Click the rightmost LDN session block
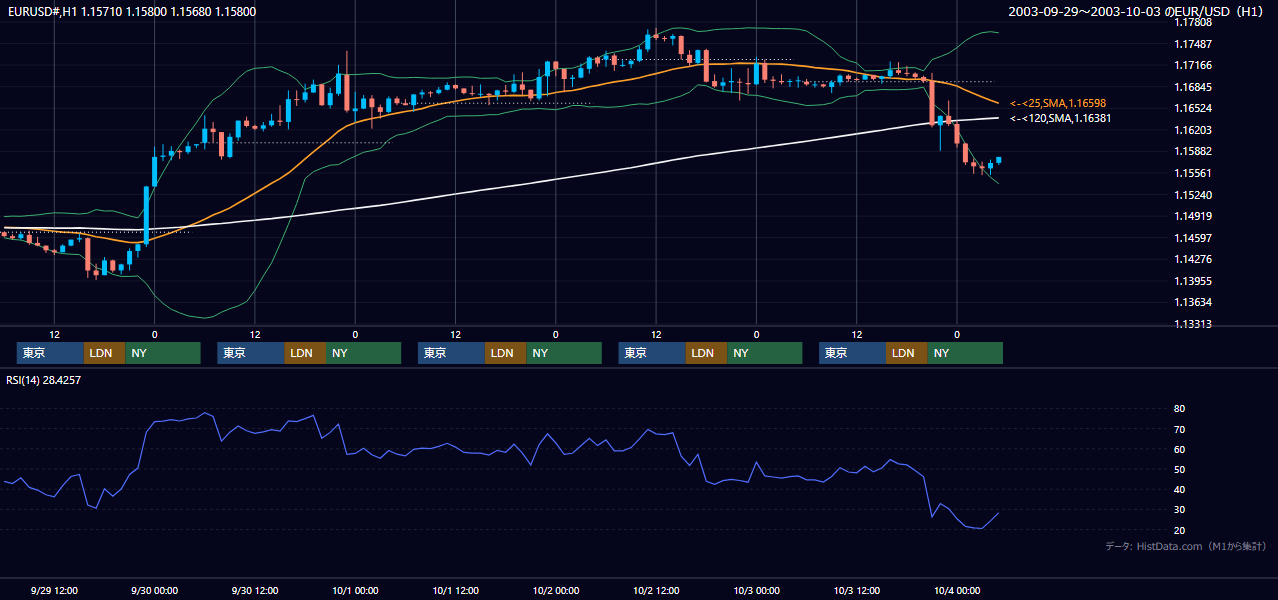The width and height of the screenshot is (1278, 600). (x=906, y=353)
